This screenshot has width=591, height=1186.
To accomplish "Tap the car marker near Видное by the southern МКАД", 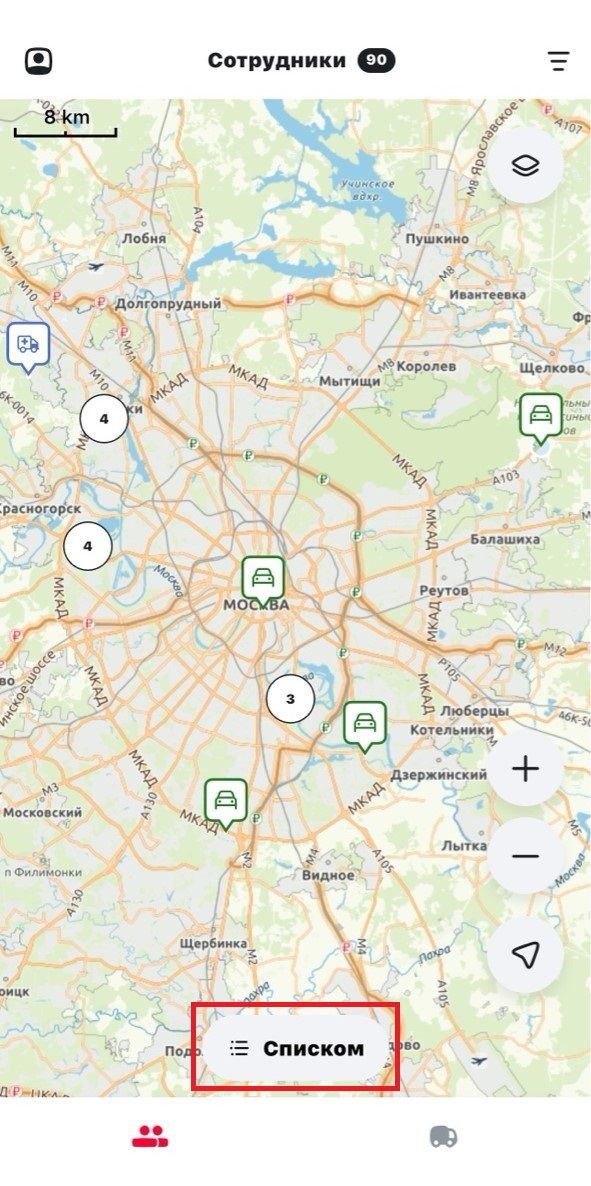I will [x=226, y=804].
